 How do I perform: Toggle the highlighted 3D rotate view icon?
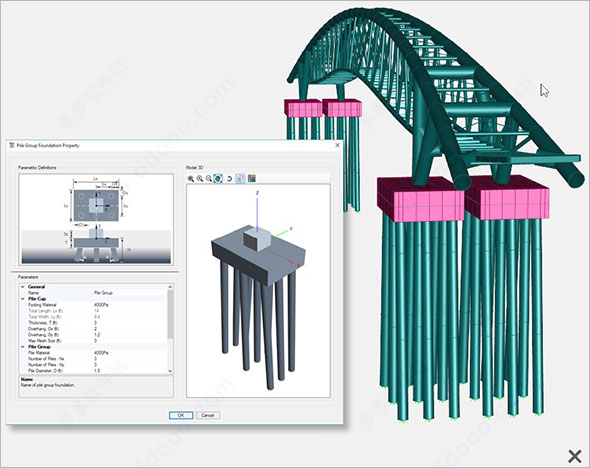click(x=218, y=179)
